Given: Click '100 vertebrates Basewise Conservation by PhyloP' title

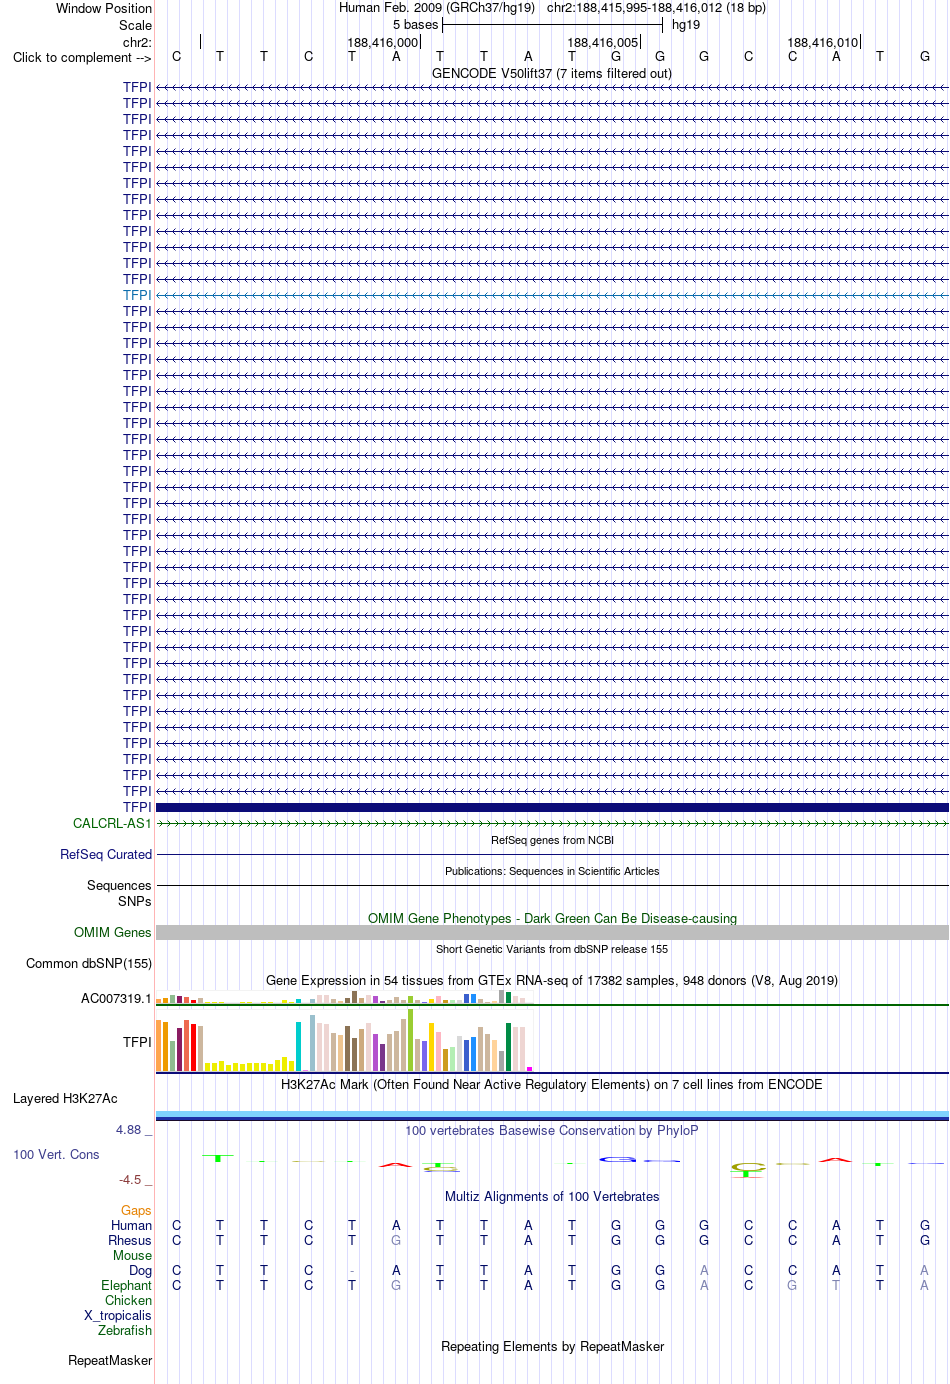Looking at the screenshot, I should click(x=552, y=1130).
